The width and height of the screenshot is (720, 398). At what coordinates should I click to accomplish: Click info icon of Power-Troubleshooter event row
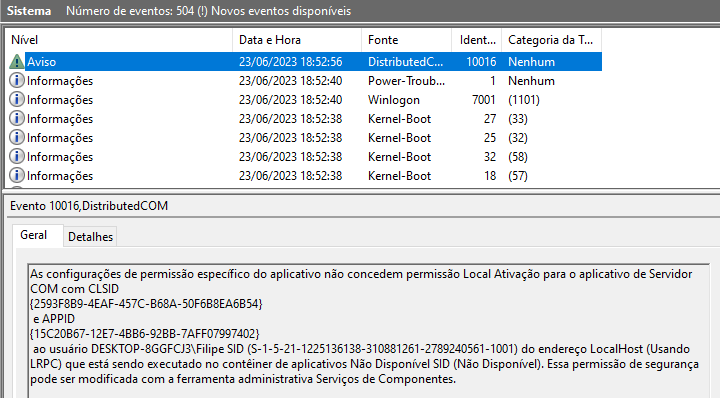[x=17, y=80]
